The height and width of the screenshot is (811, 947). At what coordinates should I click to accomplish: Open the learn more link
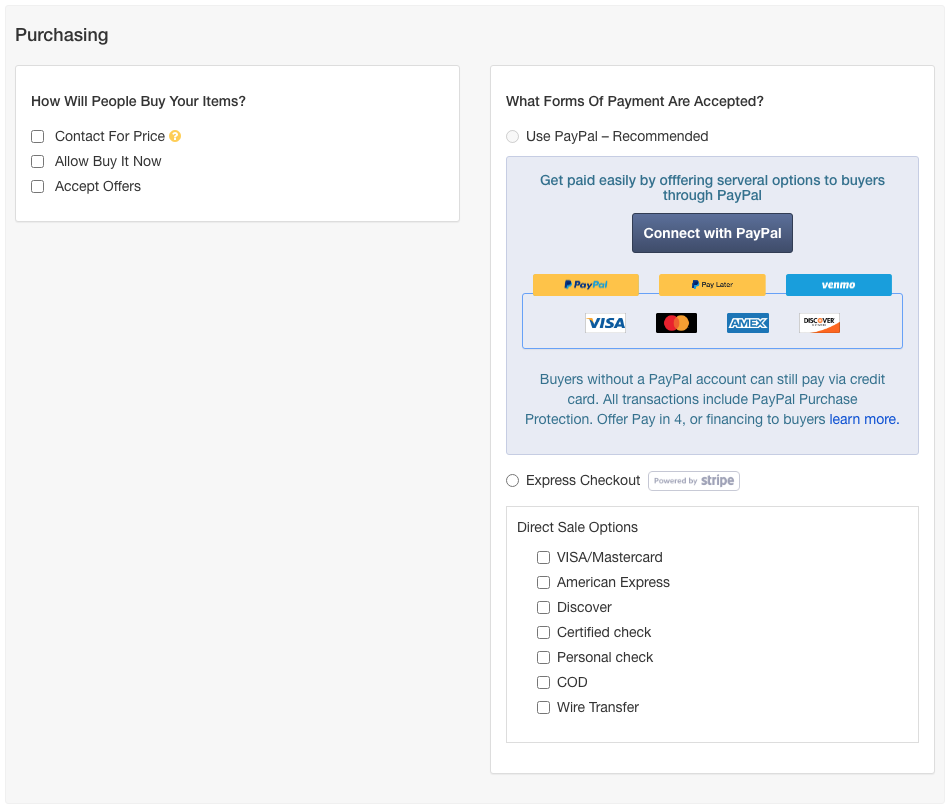pos(864,419)
